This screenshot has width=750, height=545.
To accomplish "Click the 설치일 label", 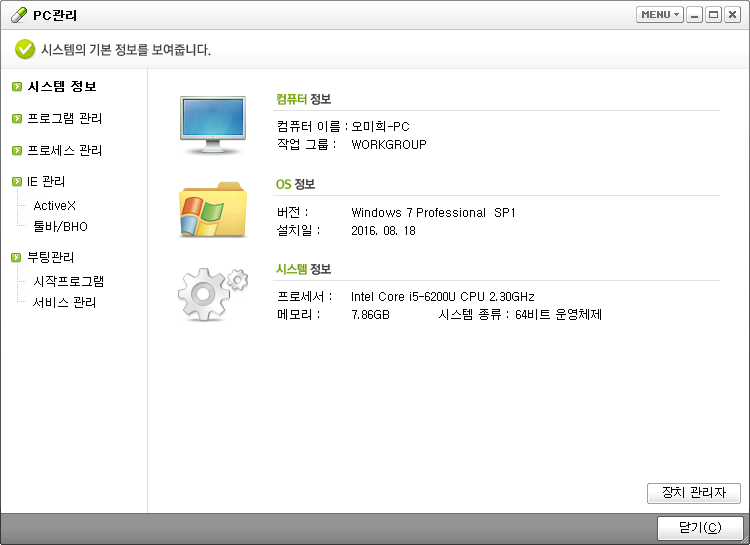I will (298, 231).
